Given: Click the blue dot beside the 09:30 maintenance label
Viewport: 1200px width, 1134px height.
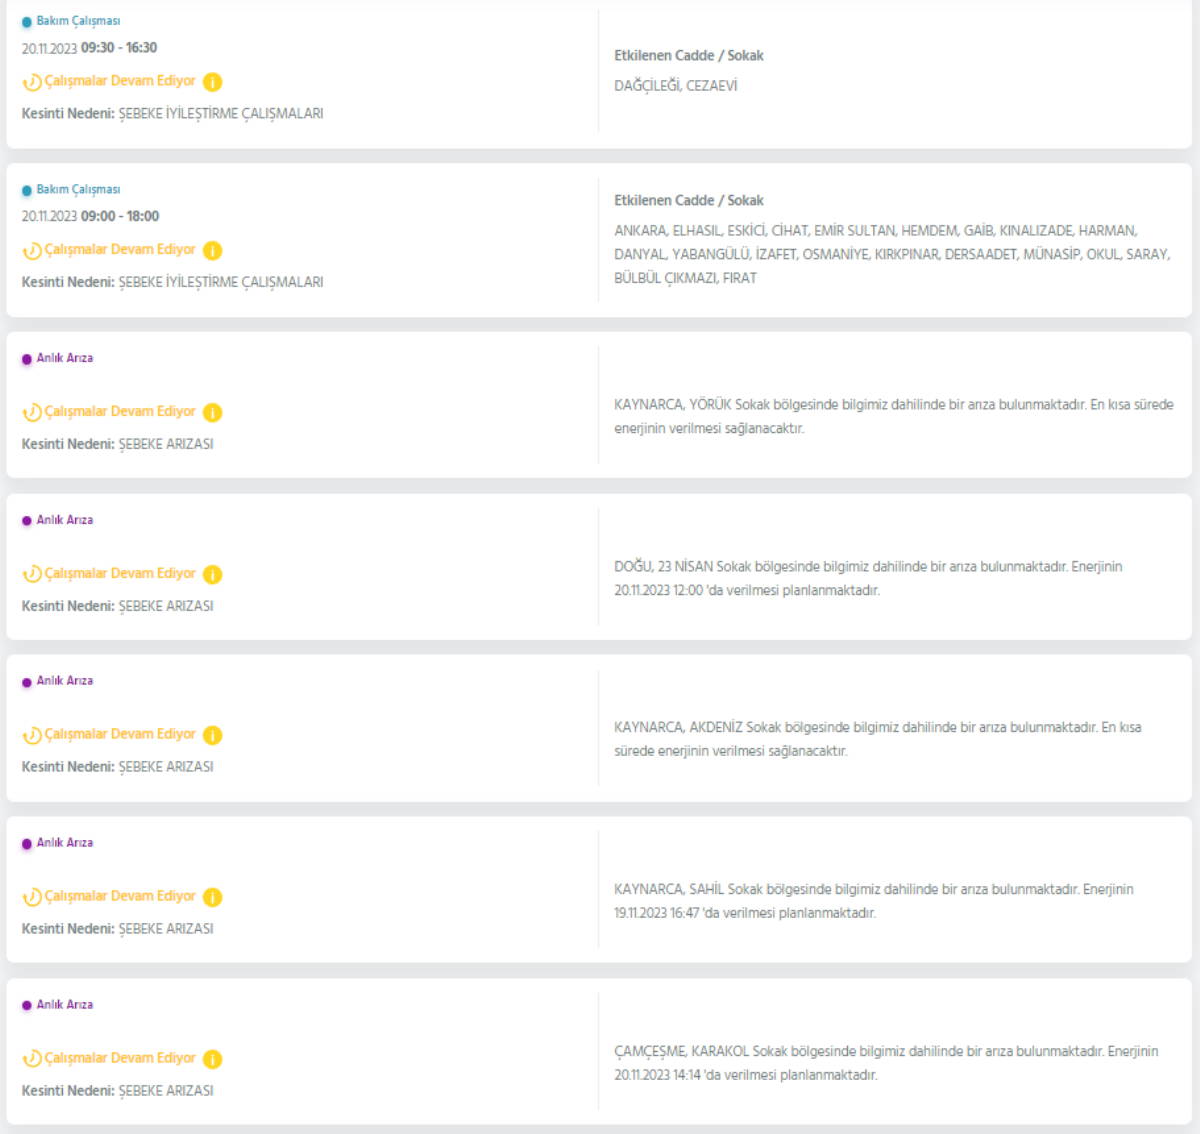Looking at the screenshot, I should point(27,22).
